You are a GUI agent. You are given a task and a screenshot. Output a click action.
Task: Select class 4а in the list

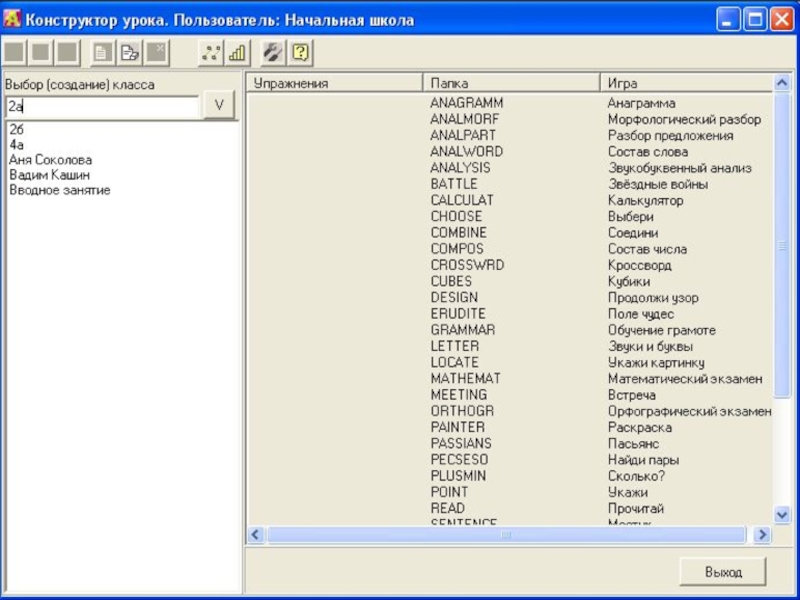[17, 145]
